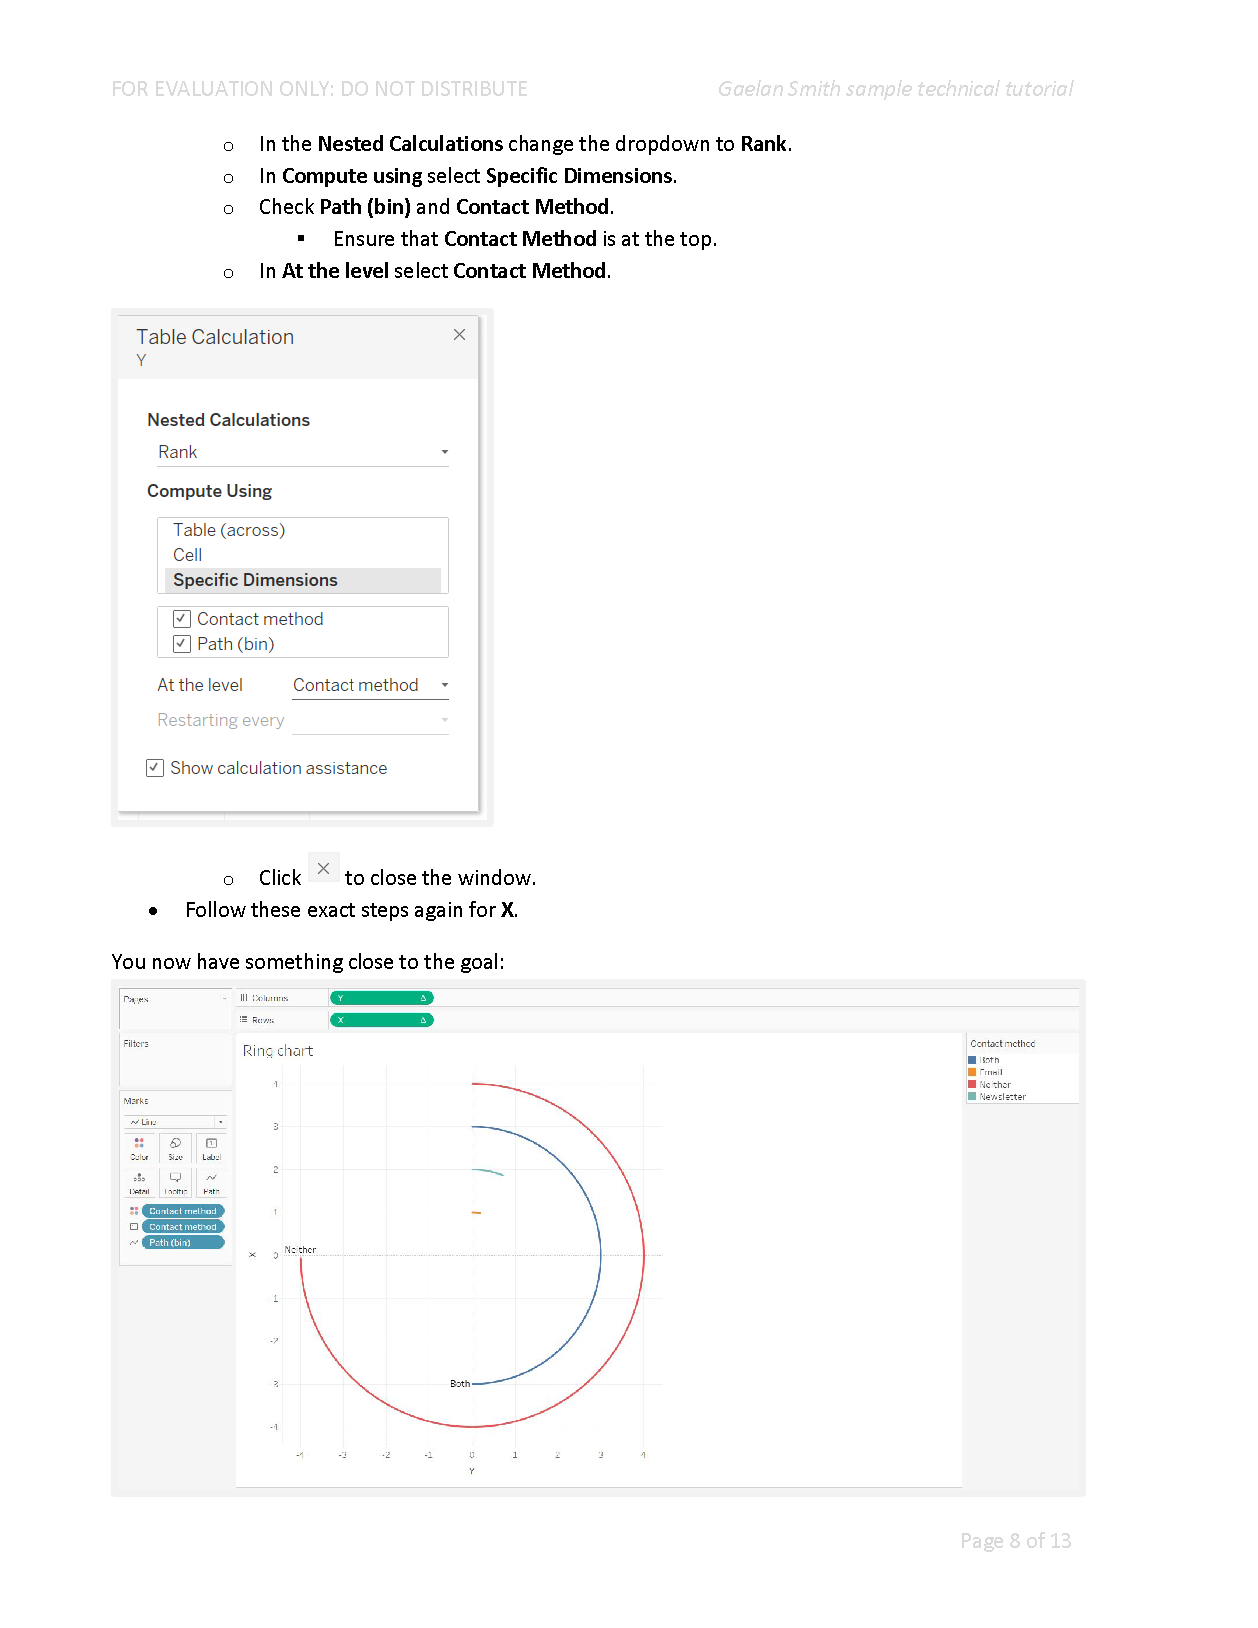Select Table (across) in Compute Using
This screenshot has height=1628, width=1258.
(x=229, y=530)
